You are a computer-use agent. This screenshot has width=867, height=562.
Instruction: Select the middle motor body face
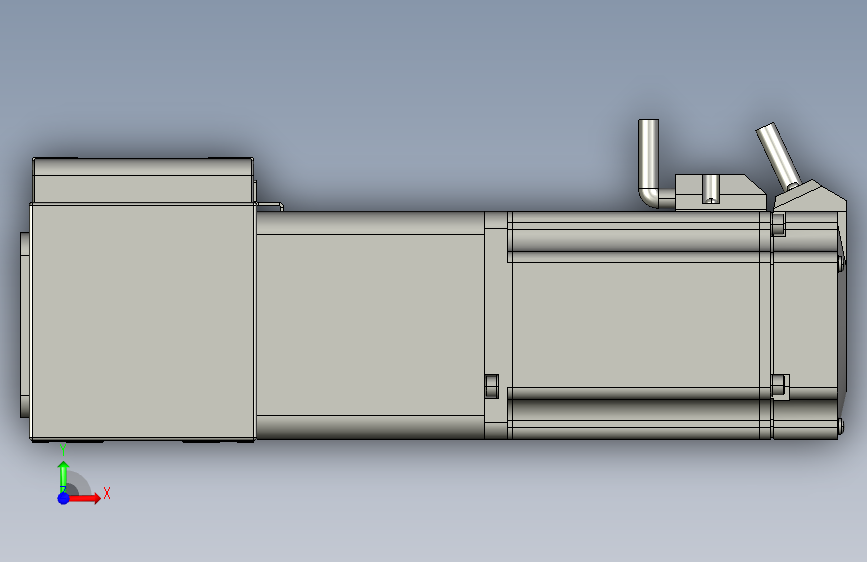click(370, 325)
